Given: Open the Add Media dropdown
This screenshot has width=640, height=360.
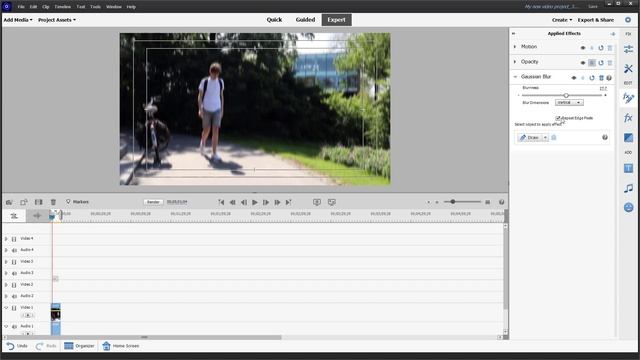Looking at the screenshot, I should [x=18, y=20].
